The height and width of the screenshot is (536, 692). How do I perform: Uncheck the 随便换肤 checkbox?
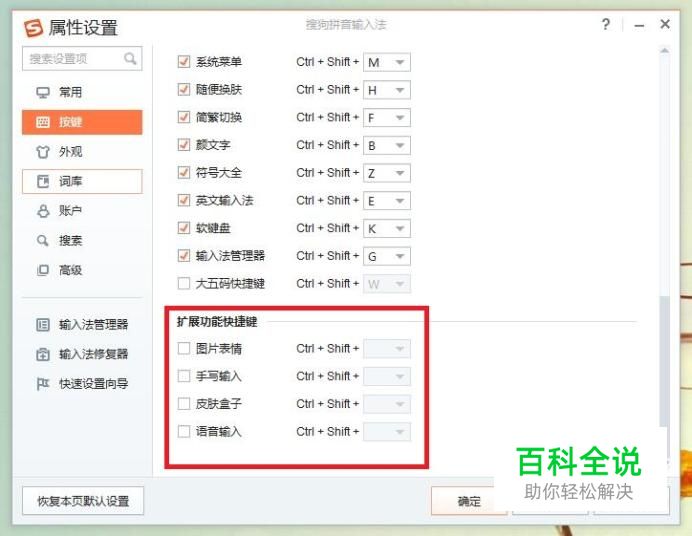[x=184, y=89]
